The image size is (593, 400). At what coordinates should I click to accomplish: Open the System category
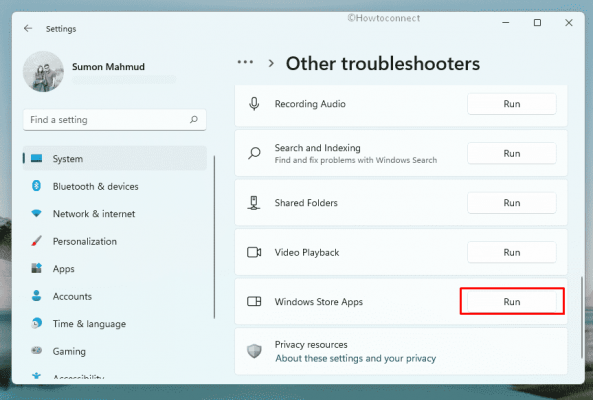(x=115, y=158)
